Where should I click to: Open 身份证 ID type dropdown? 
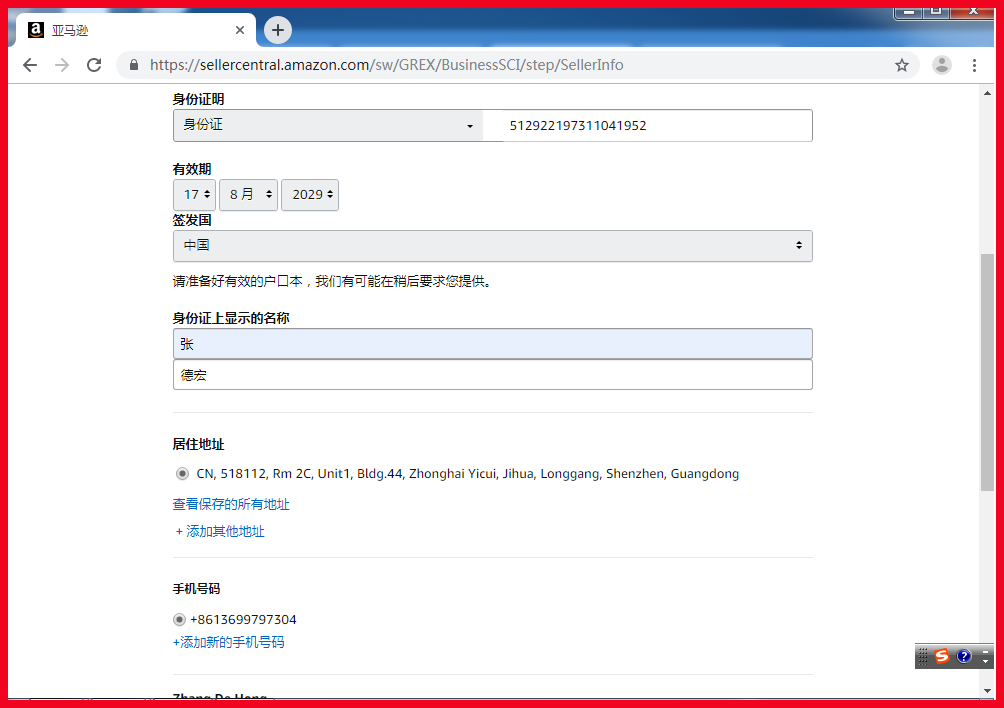328,125
